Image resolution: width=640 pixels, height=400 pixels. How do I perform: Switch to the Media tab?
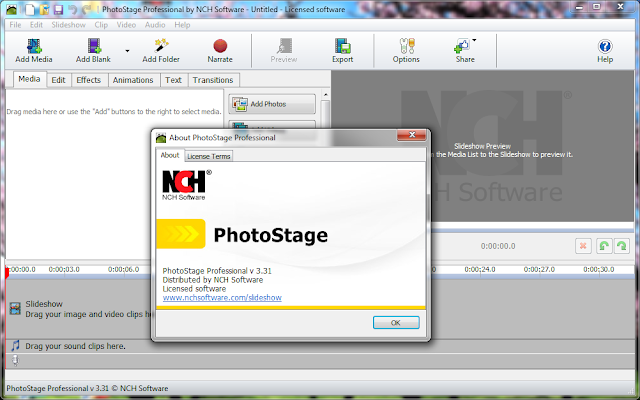pyautogui.click(x=29, y=79)
